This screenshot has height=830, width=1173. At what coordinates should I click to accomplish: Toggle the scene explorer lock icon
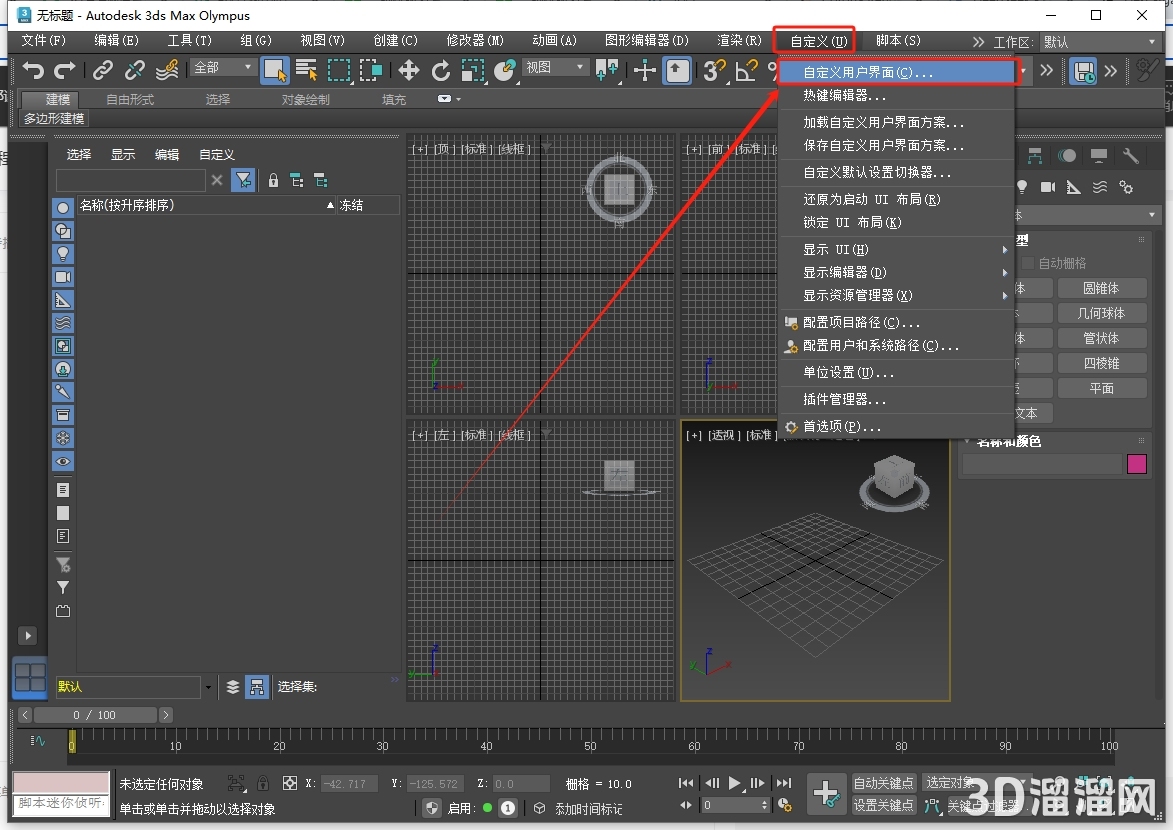273,180
